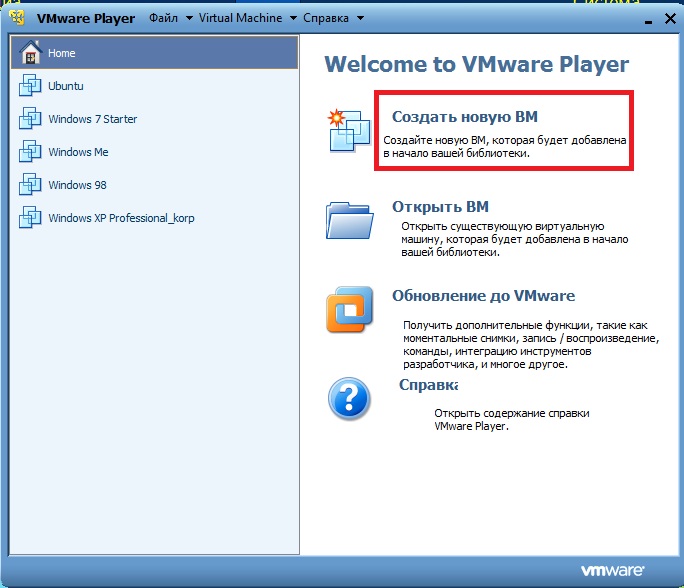Click the Windows 98 VM icon
The width and height of the screenshot is (684, 588).
click(30, 184)
